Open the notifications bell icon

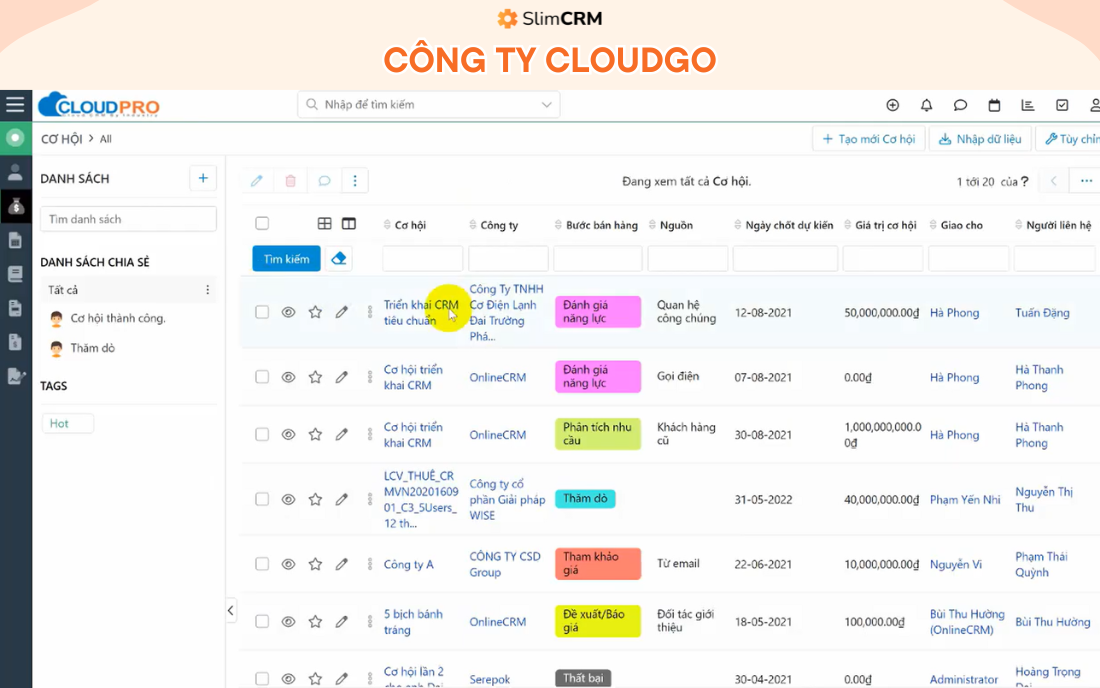[925, 104]
